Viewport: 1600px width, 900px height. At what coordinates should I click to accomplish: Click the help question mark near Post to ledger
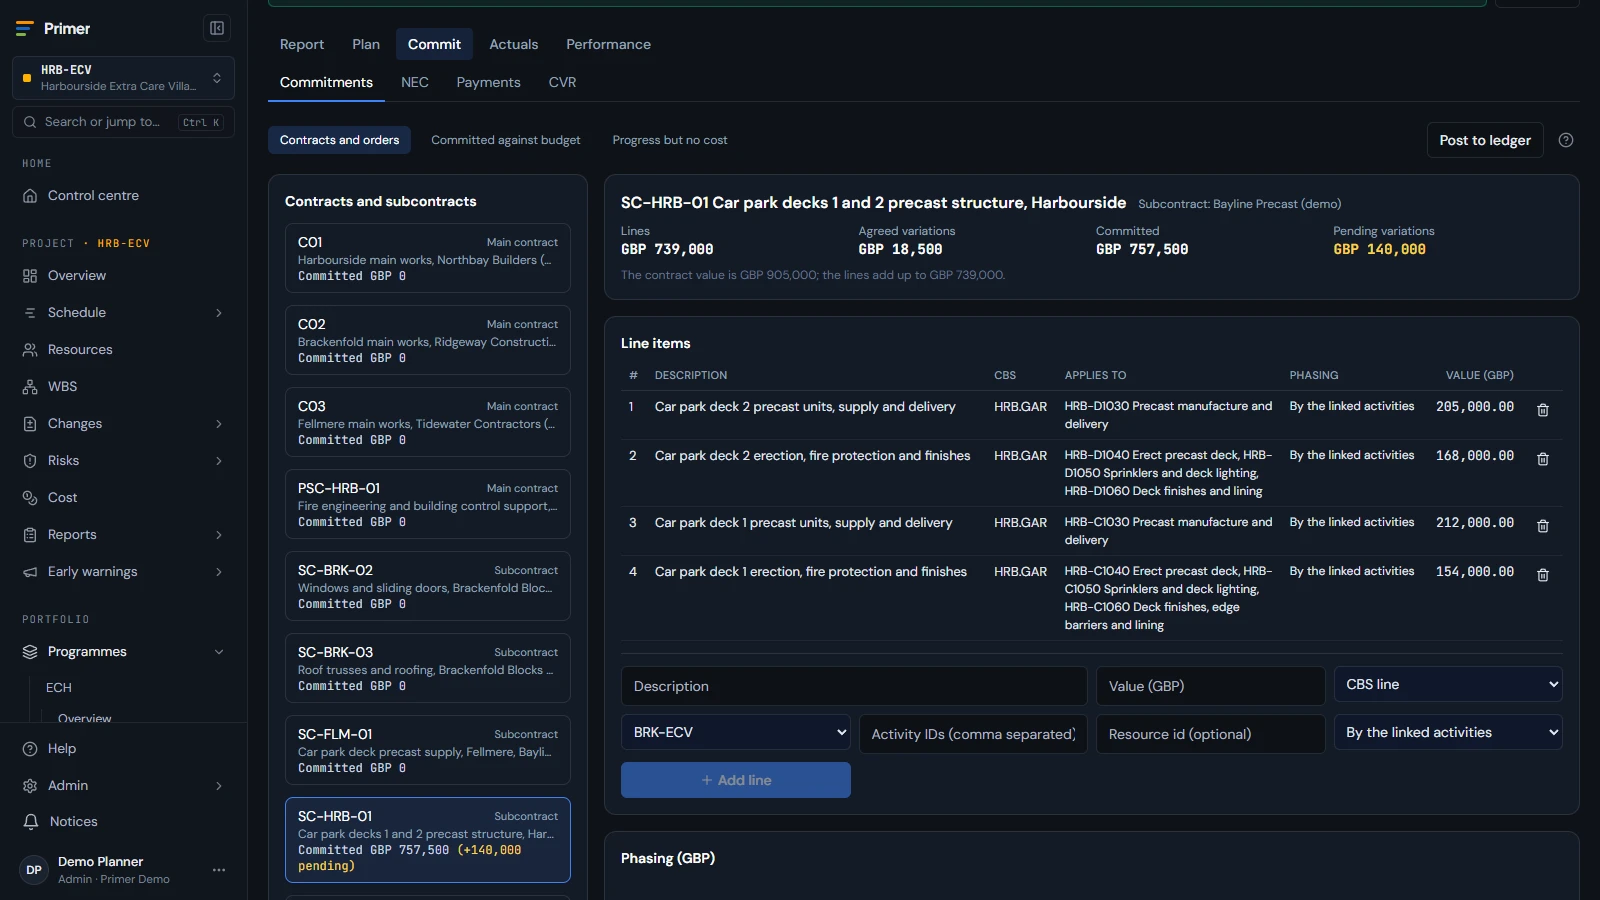(1566, 140)
